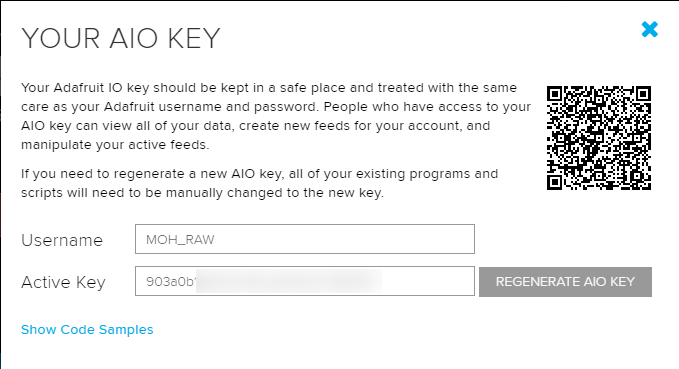Close the AIO key dialog with the X
Screen dimensions: 679x369
[650, 29]
